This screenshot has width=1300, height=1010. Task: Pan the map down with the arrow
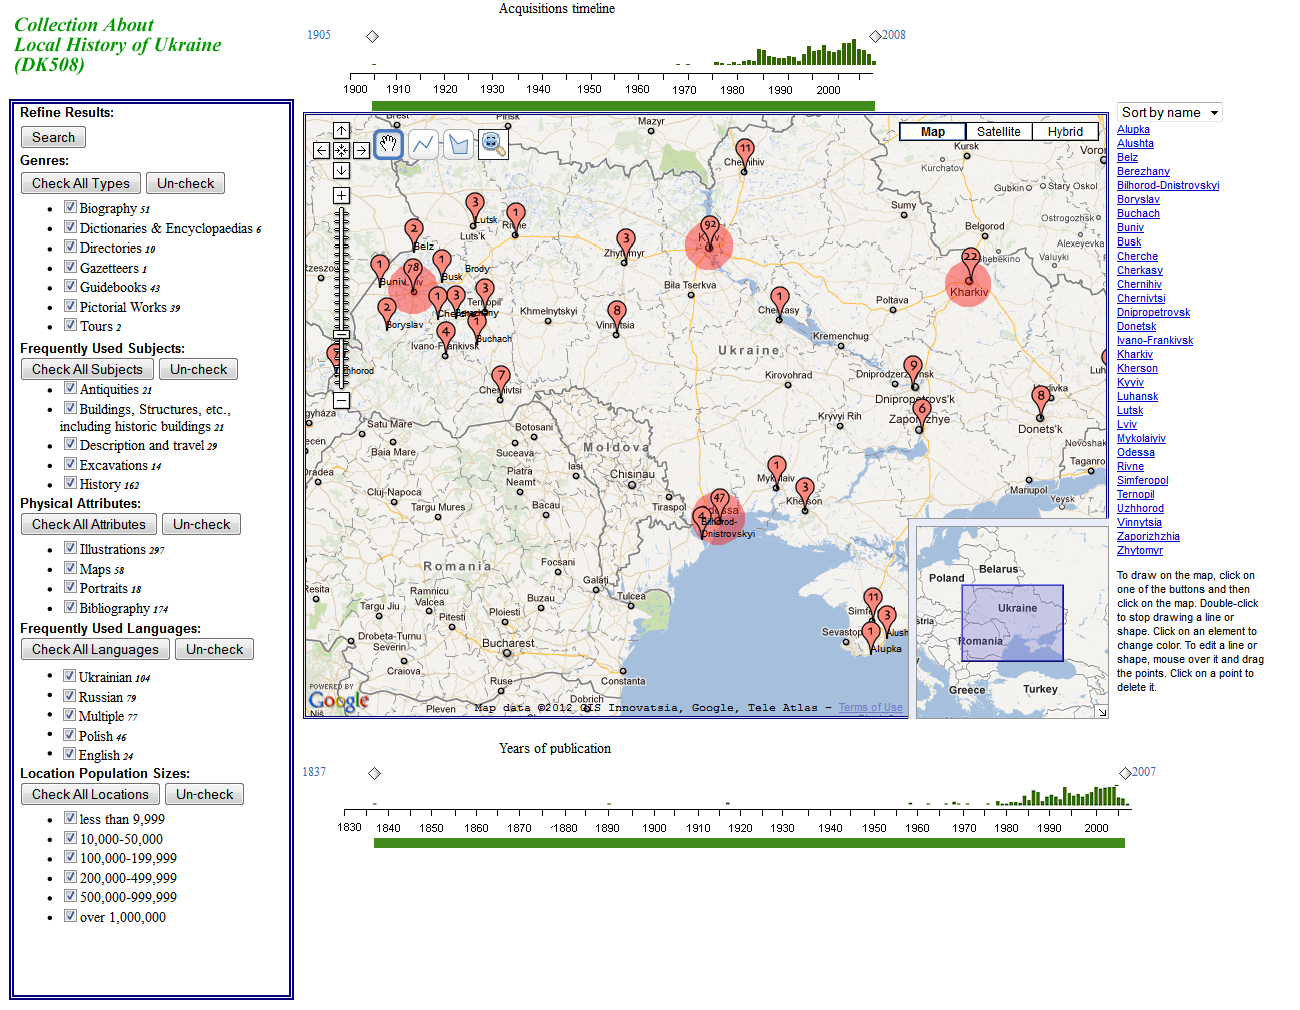pyautogui.click(x=341, y=170)
